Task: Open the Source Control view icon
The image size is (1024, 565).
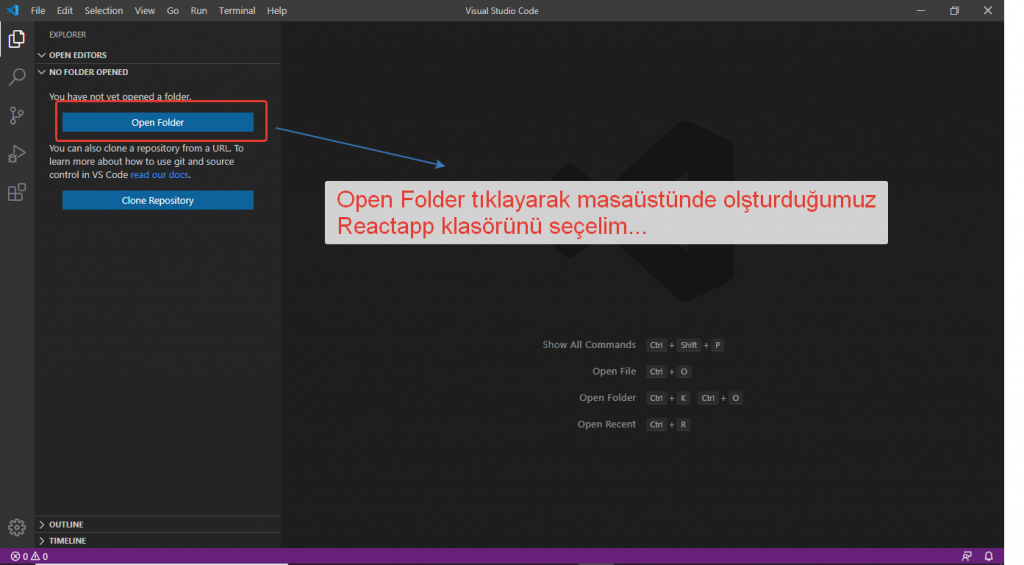Action: (17, 116)
